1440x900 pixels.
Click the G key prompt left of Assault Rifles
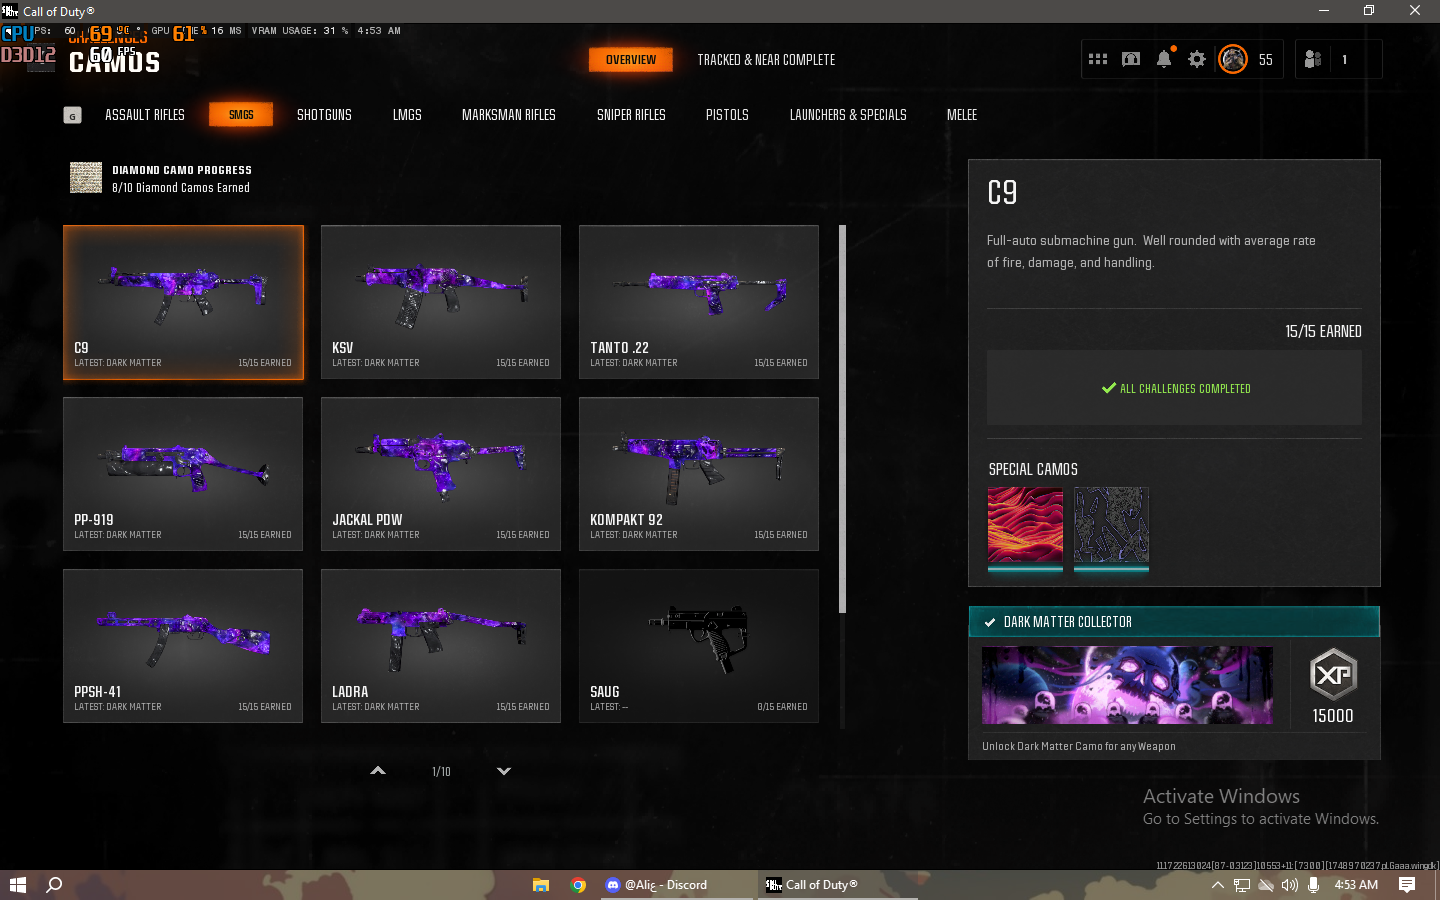72,115
